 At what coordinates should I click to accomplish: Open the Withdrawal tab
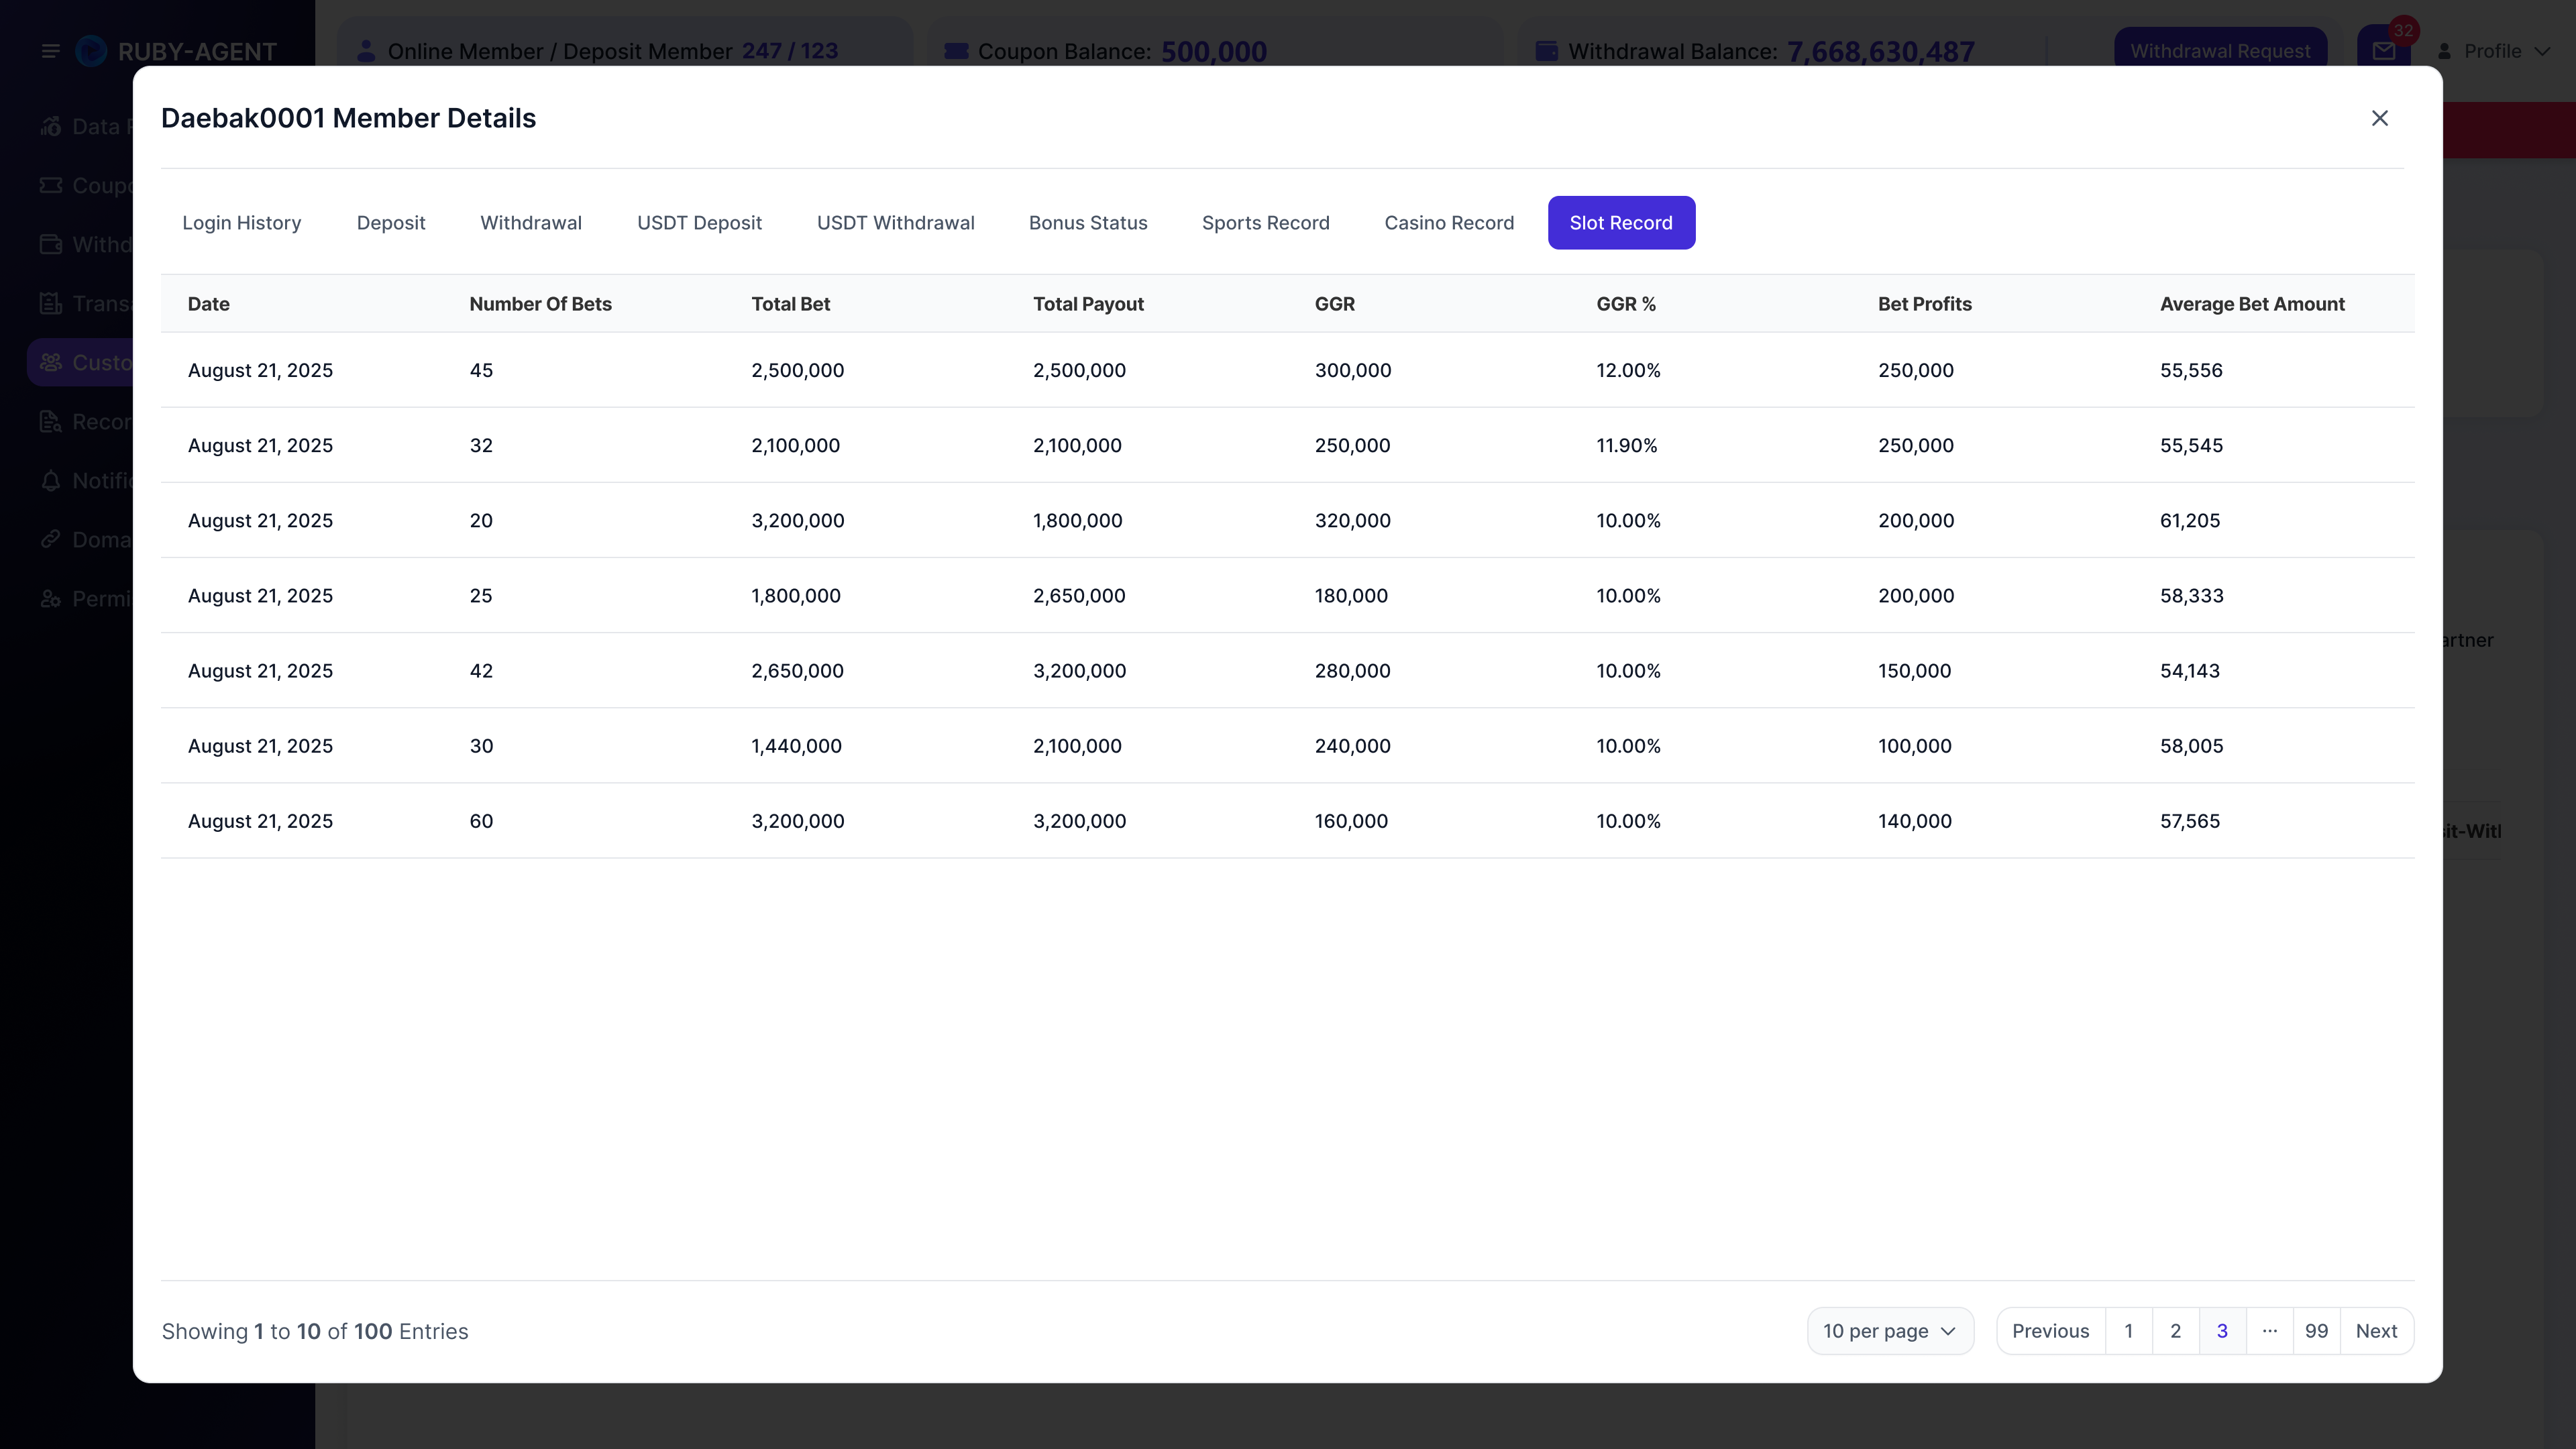point(531,223)
